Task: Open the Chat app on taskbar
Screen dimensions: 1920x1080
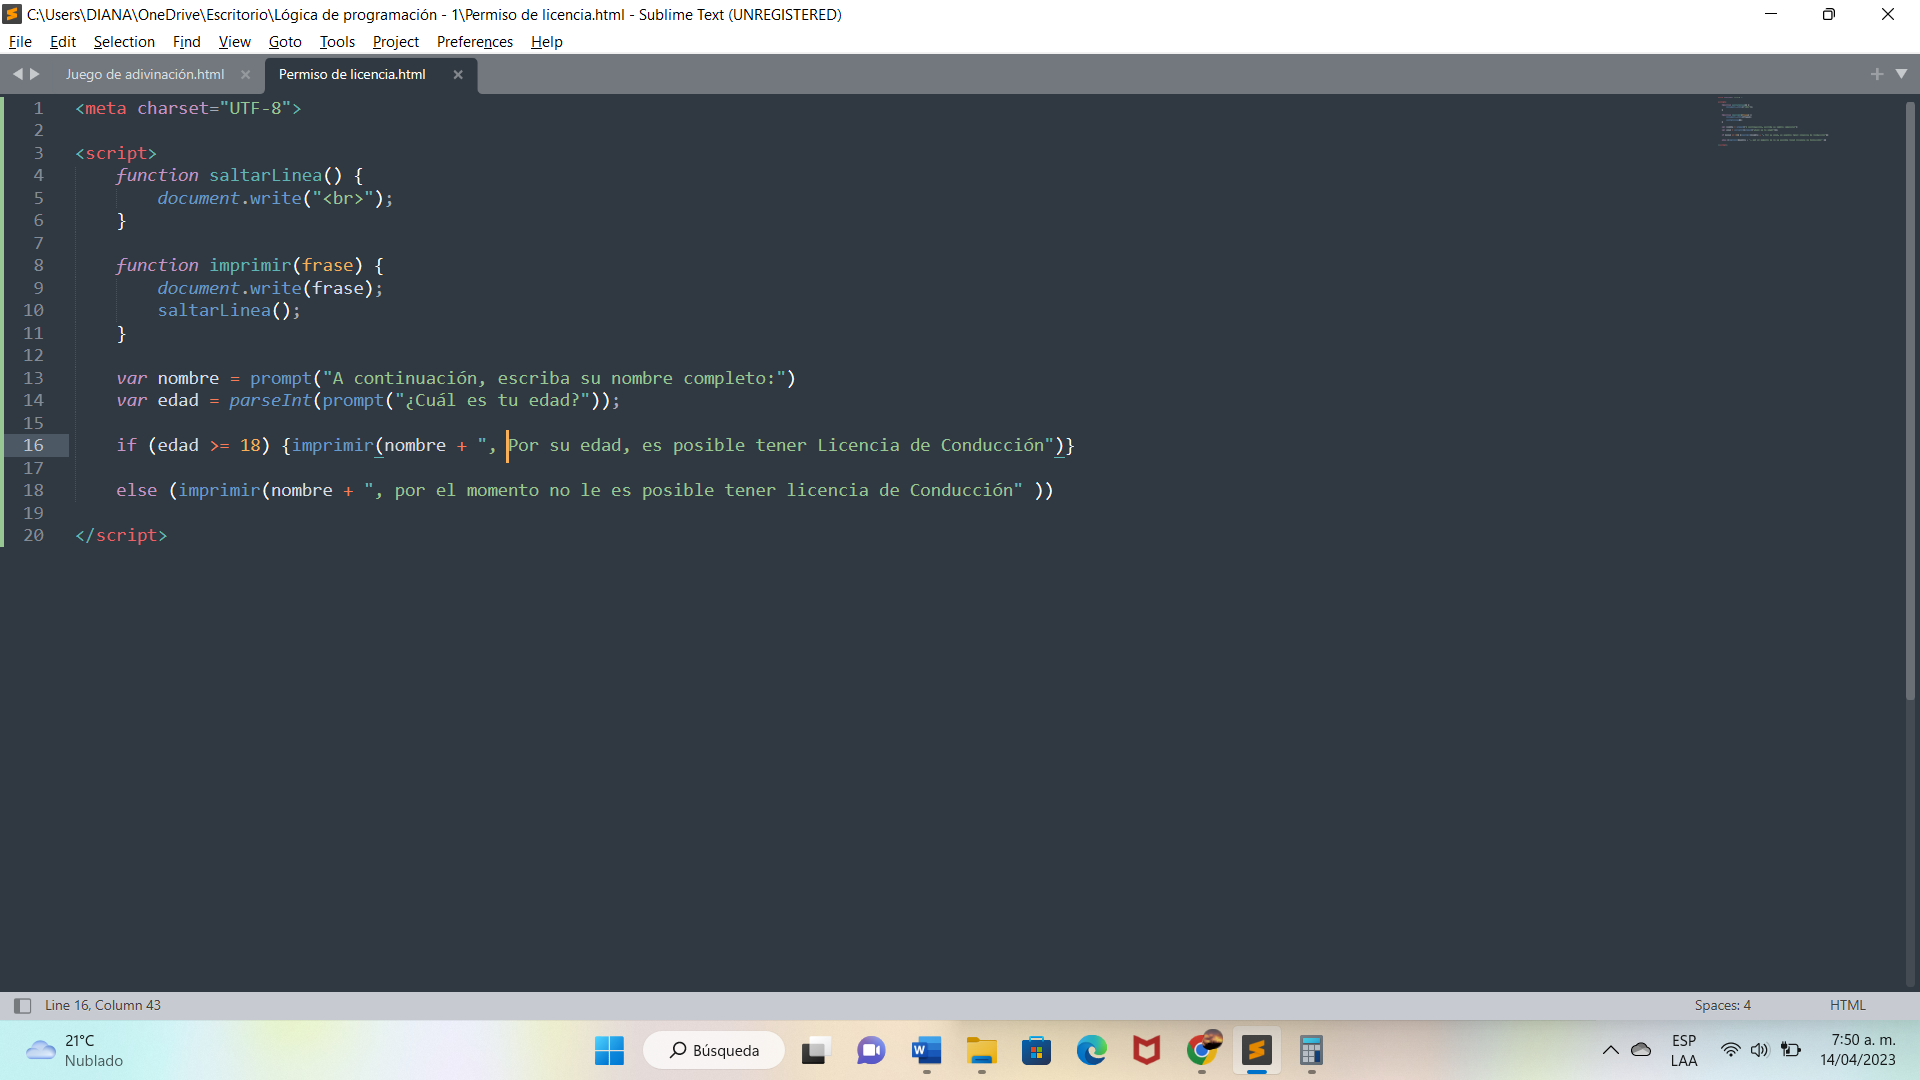Action: click(x=871, y=1051)
